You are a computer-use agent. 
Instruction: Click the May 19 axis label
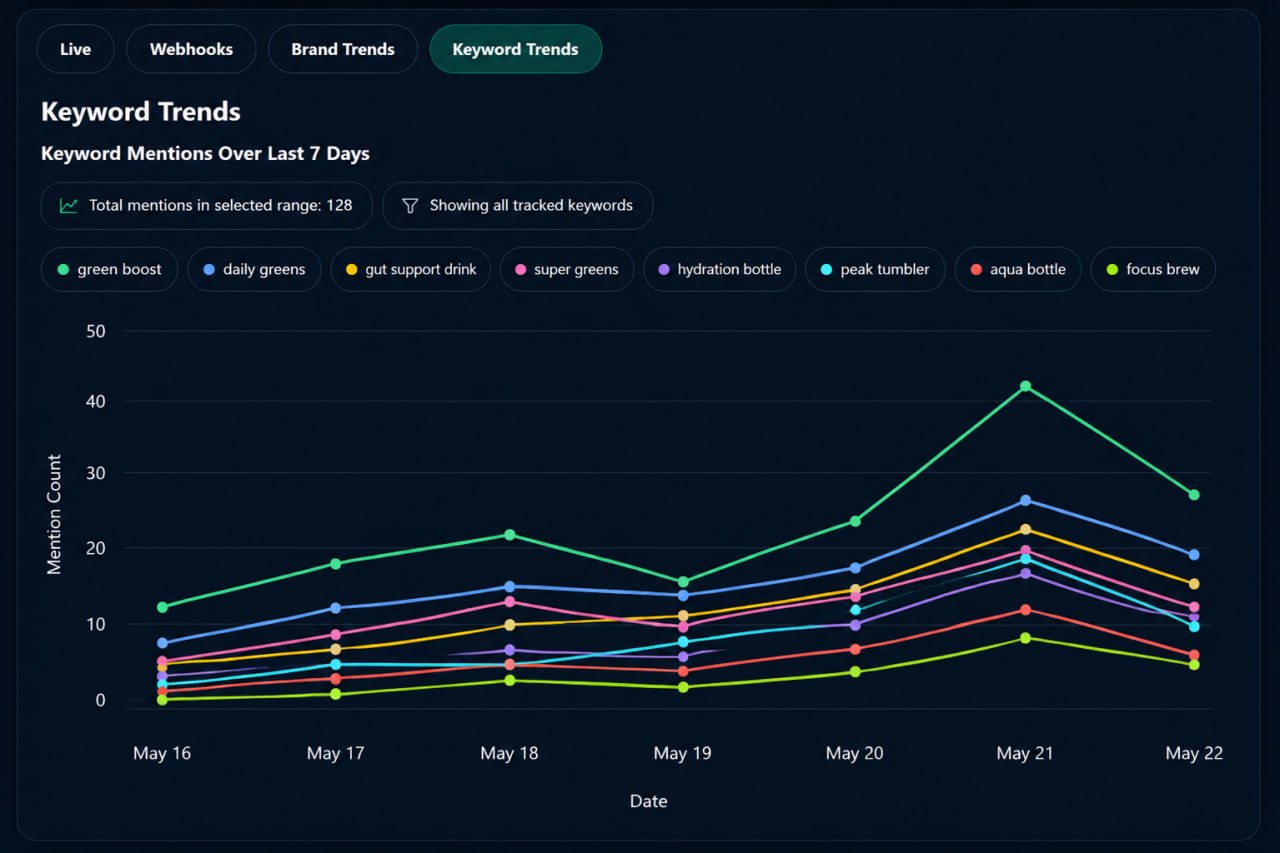pos(682,753)
